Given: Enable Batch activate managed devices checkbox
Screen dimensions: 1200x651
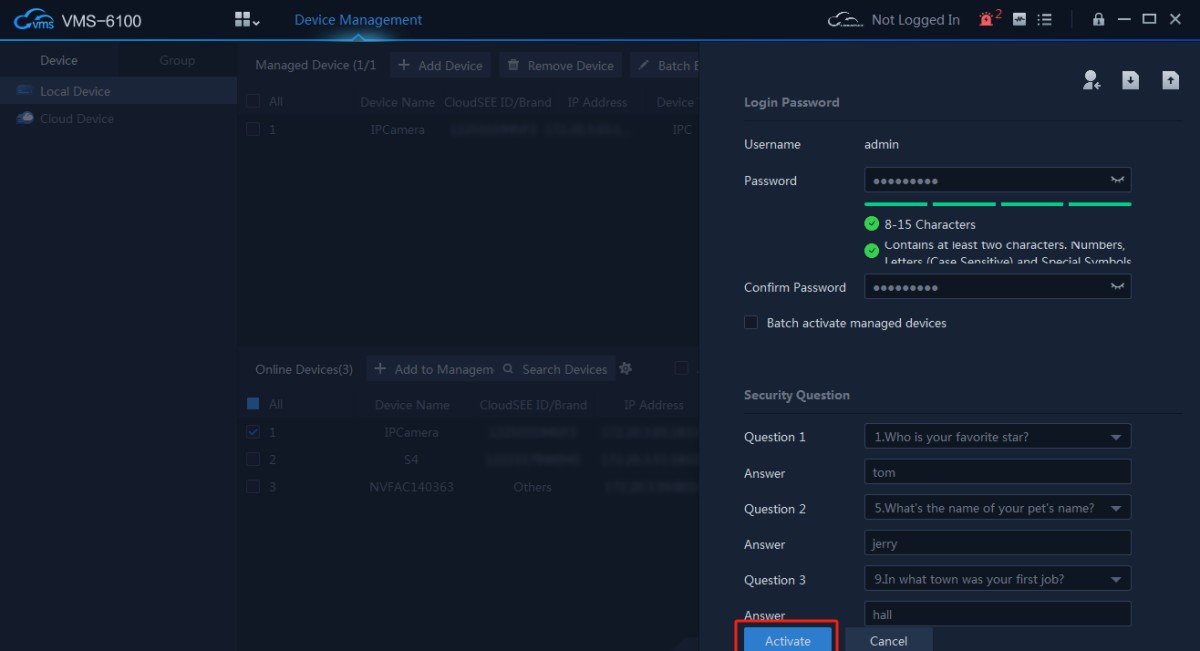Looking at the screenshot, I should click(751, 323).
